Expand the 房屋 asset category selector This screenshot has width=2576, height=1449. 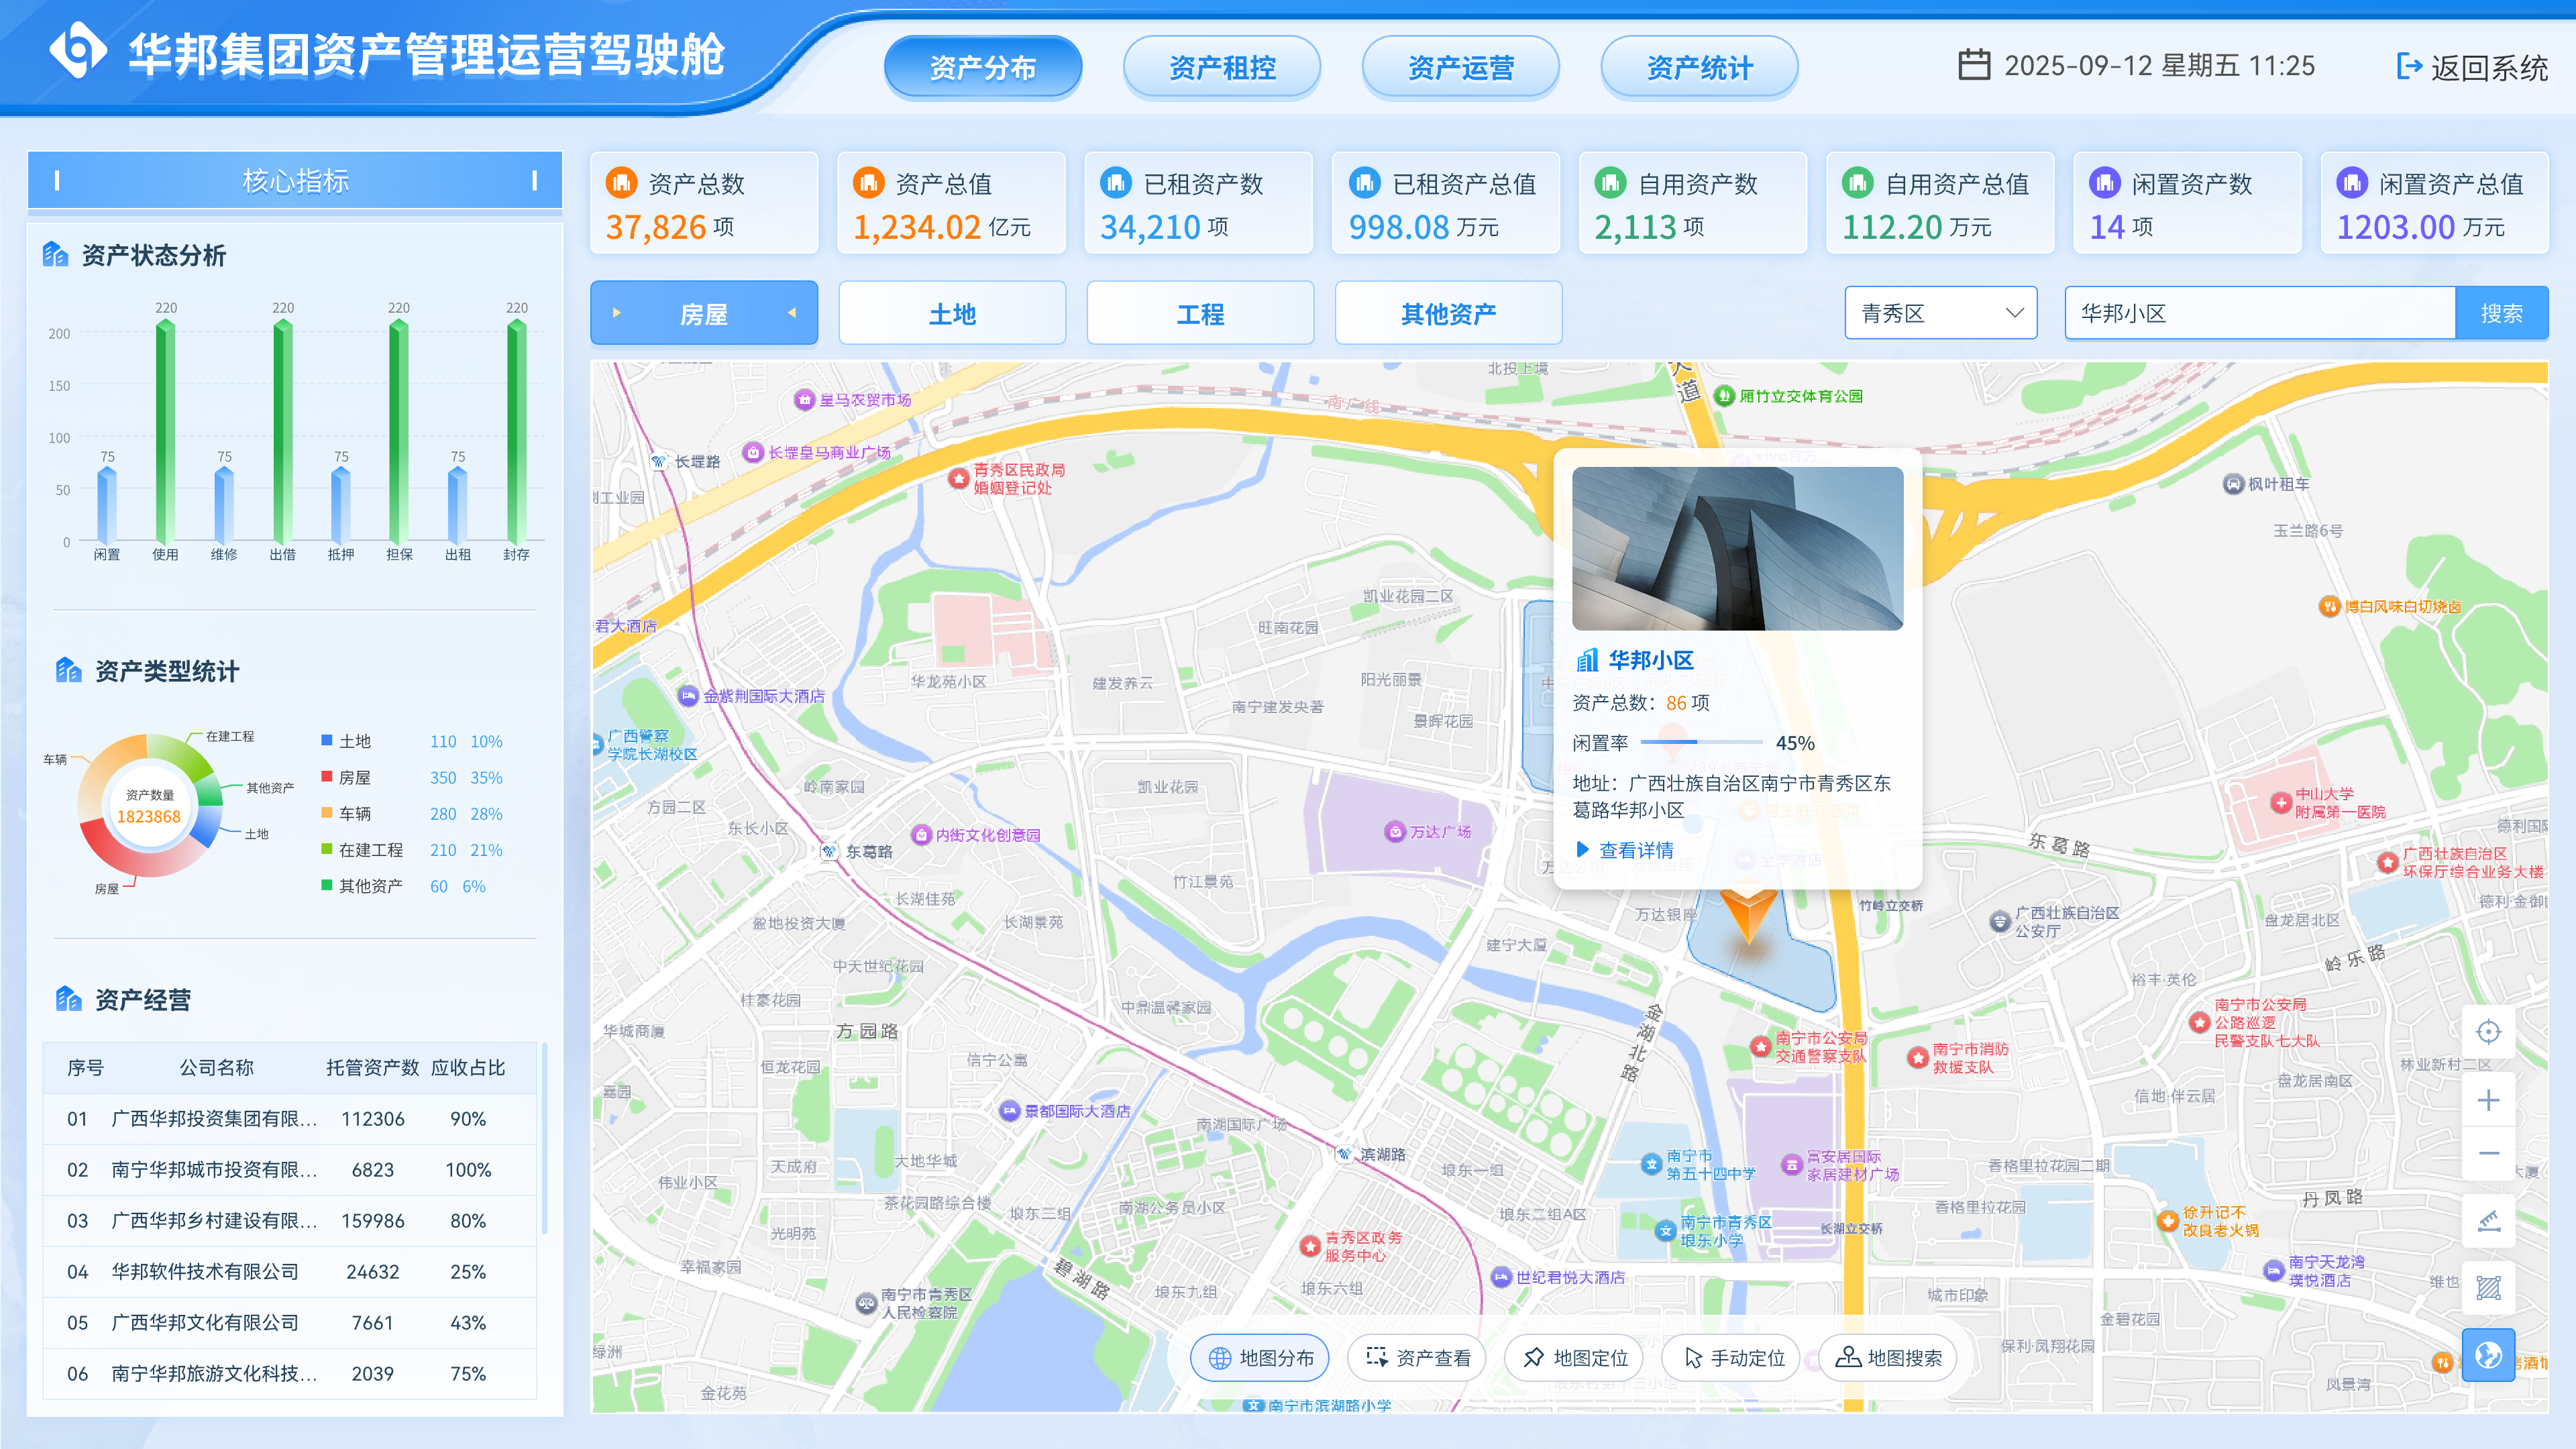[703, 313]
